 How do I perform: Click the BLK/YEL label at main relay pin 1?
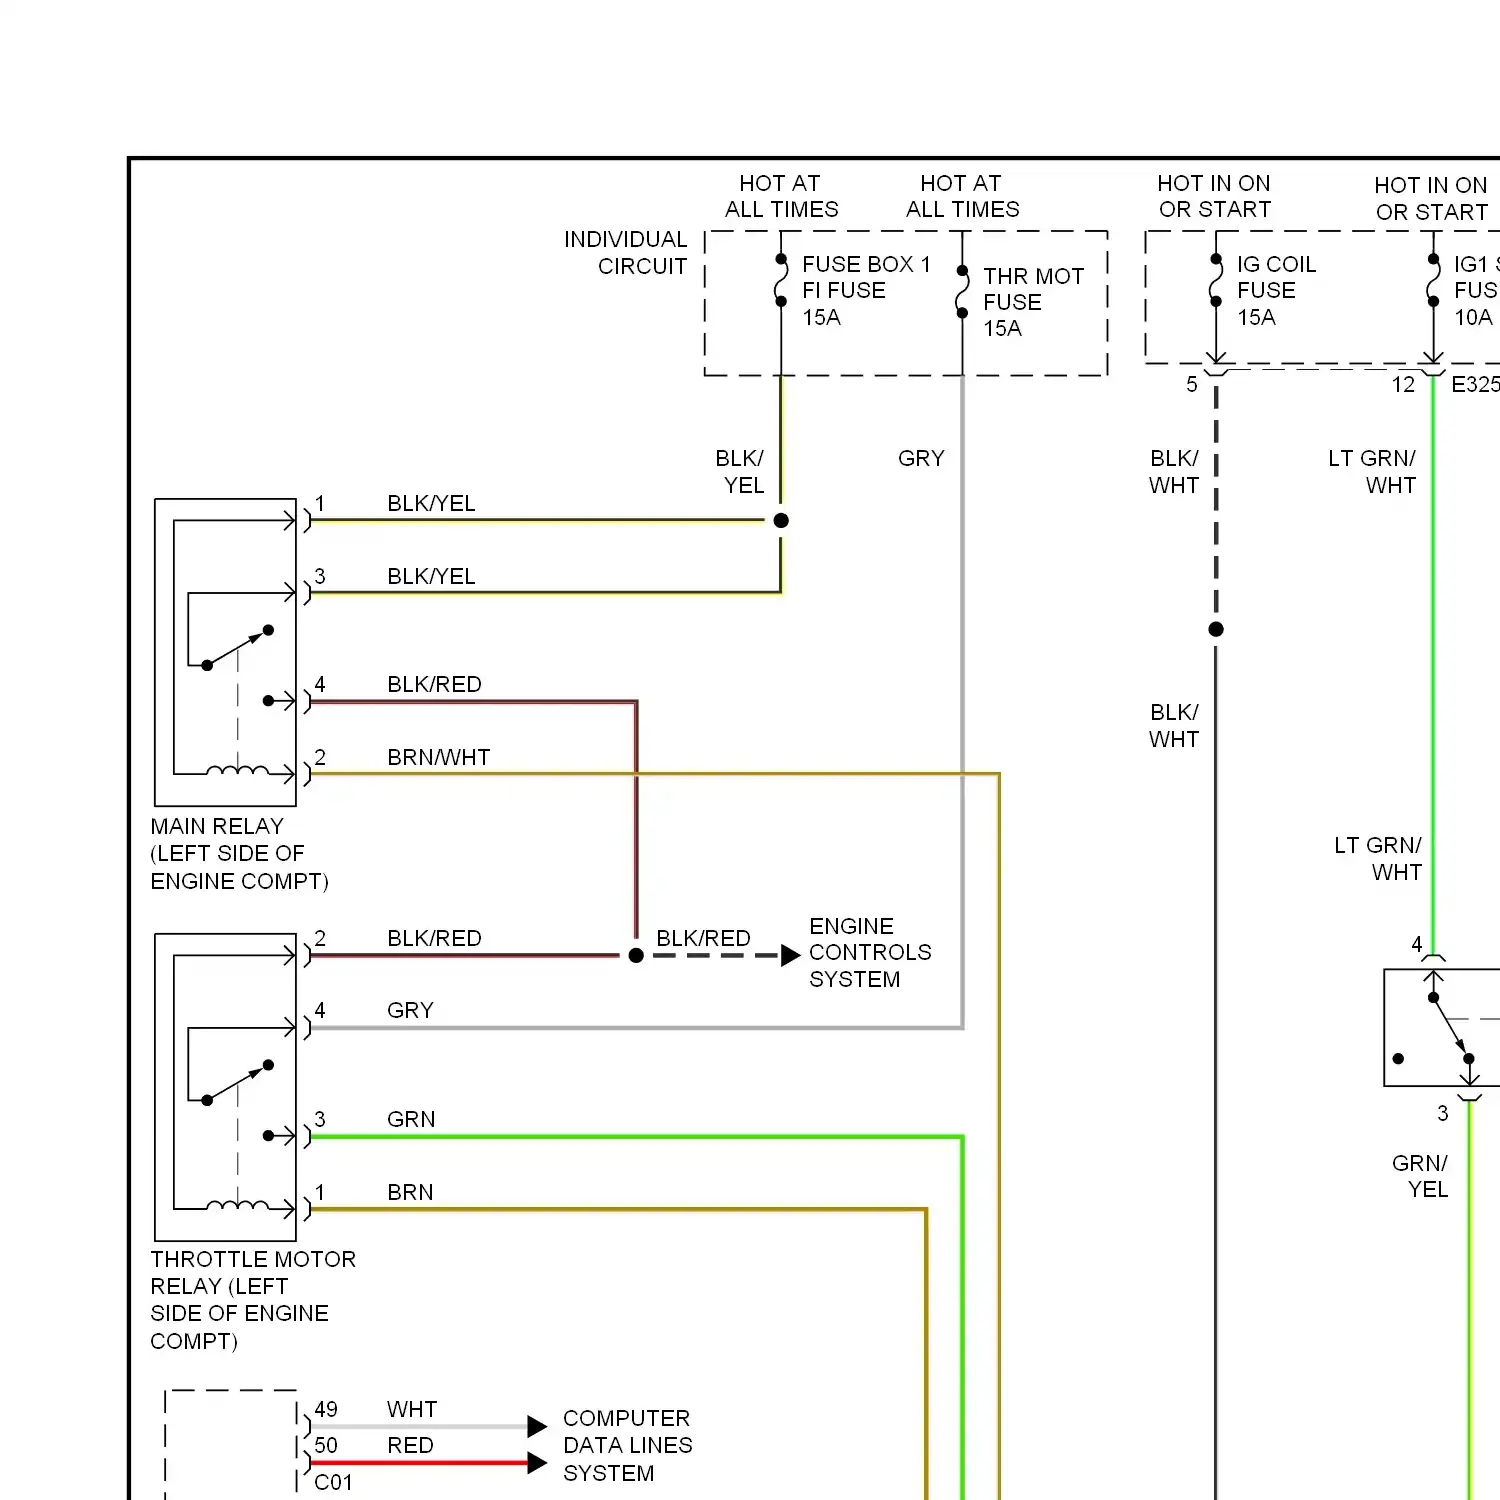(x=431, y=503)
